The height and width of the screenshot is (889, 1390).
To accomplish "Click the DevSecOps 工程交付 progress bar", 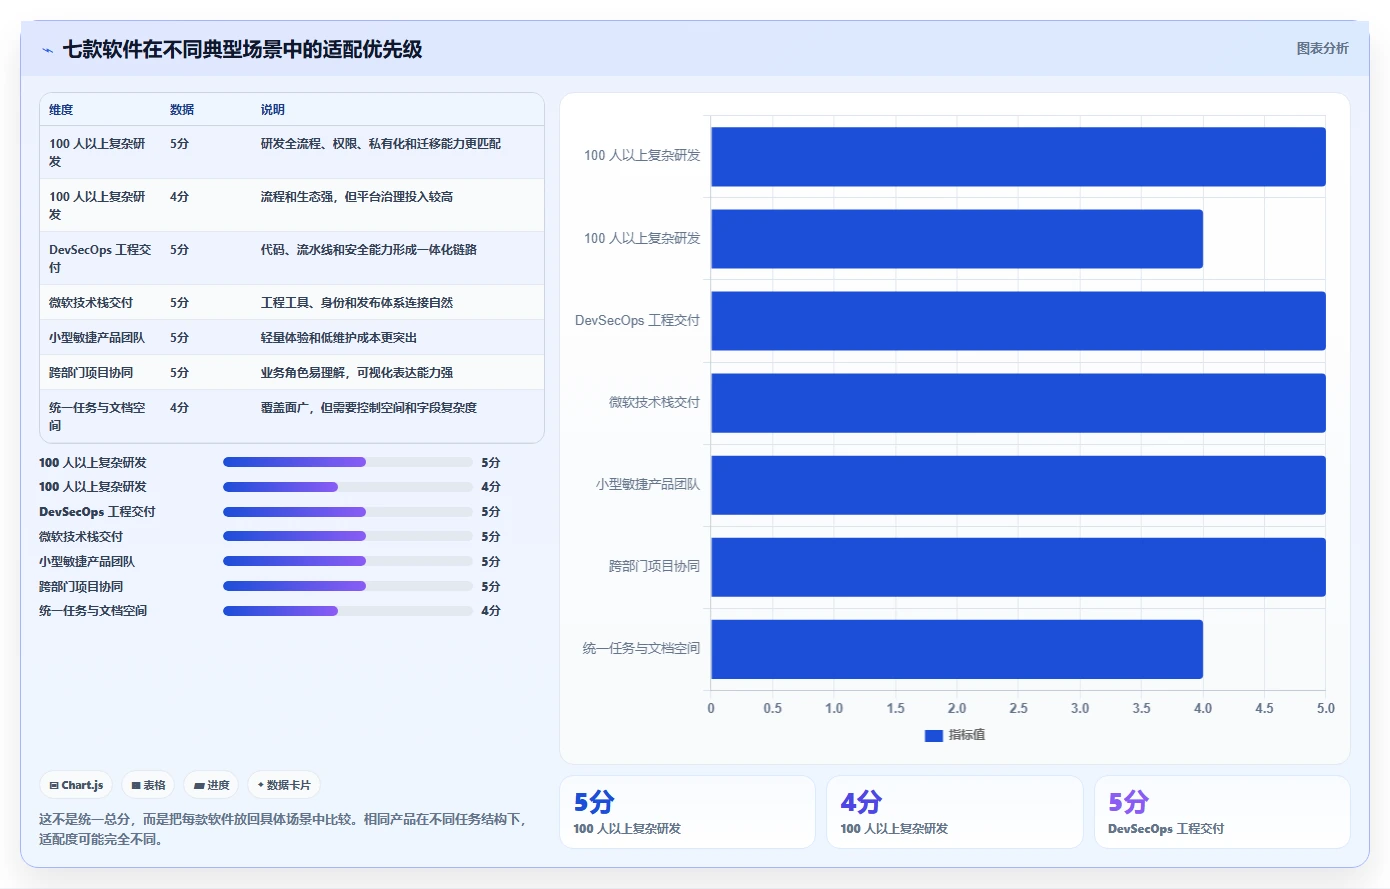I will coord(347,512).
